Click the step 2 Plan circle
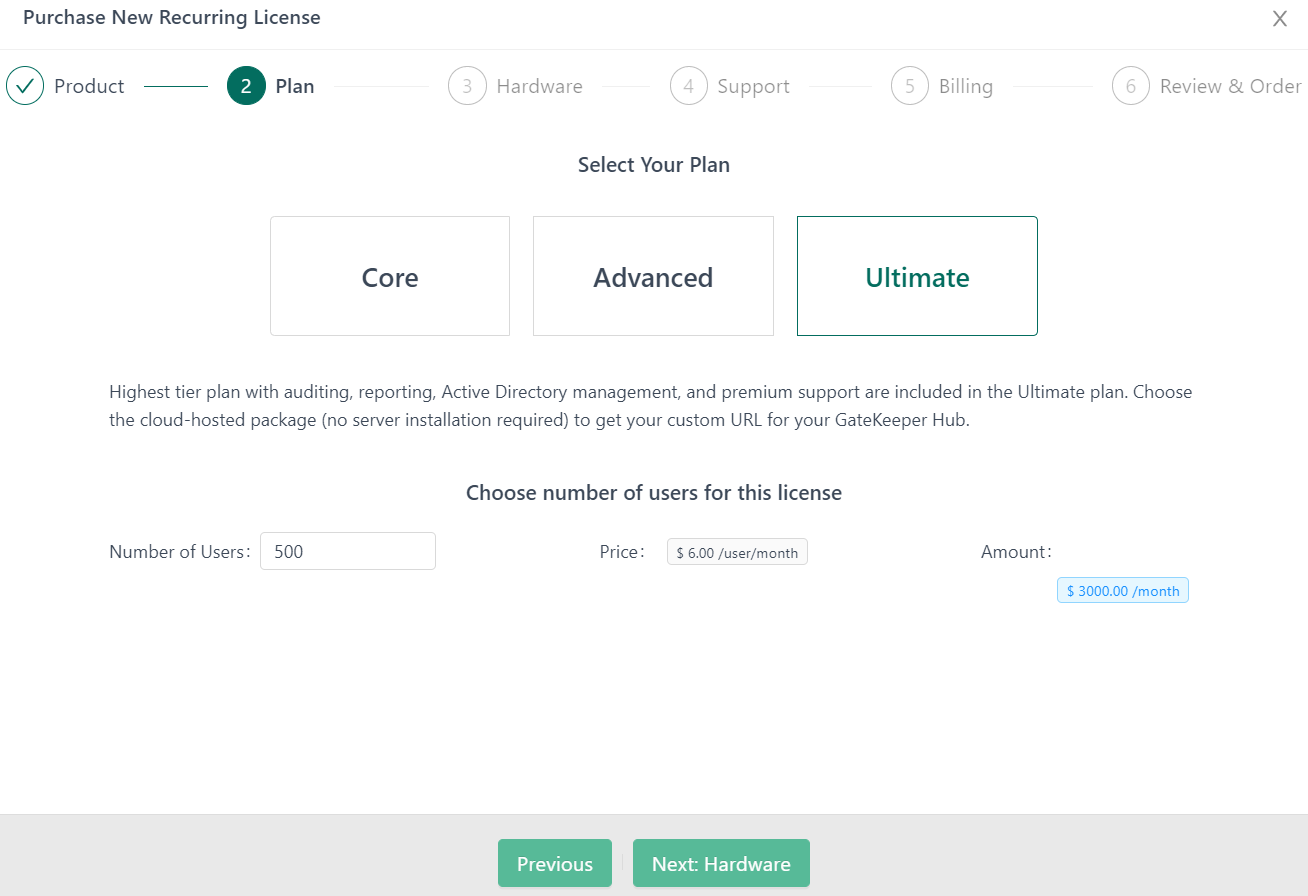Viewport: 1308px width, 896px height. tap(246, 86)
